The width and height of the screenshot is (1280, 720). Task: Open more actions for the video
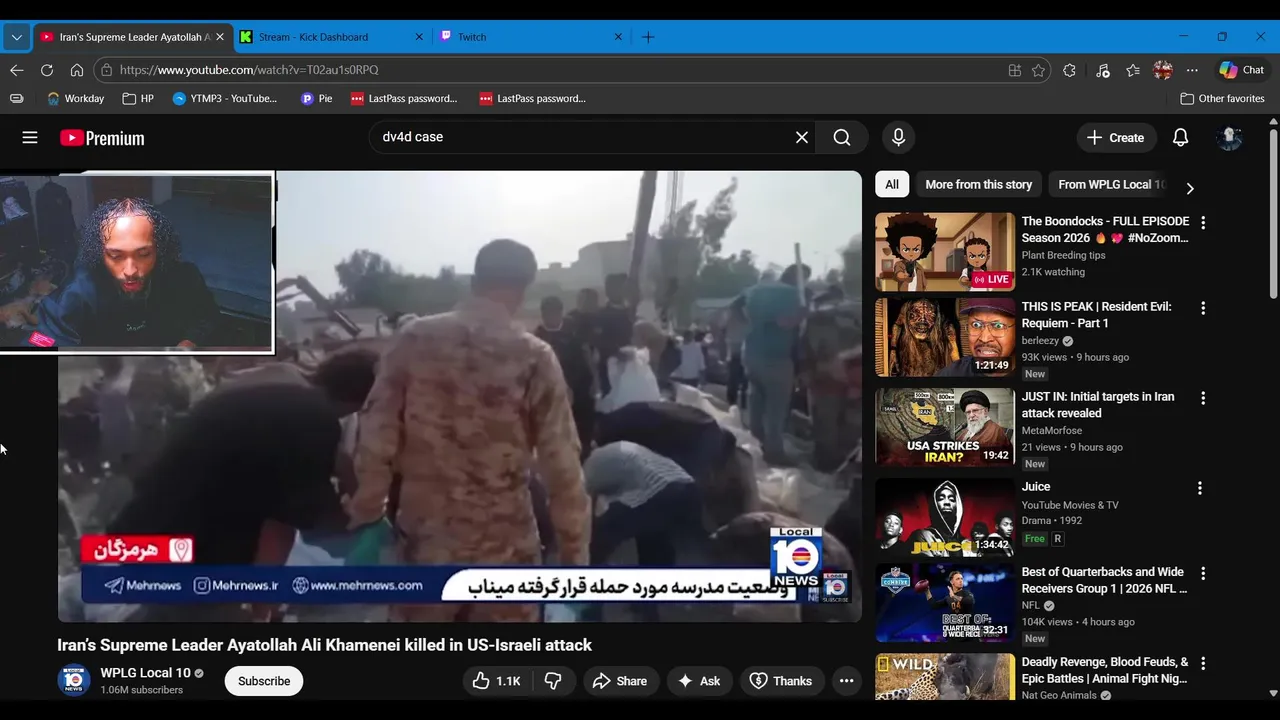point(846,681)
